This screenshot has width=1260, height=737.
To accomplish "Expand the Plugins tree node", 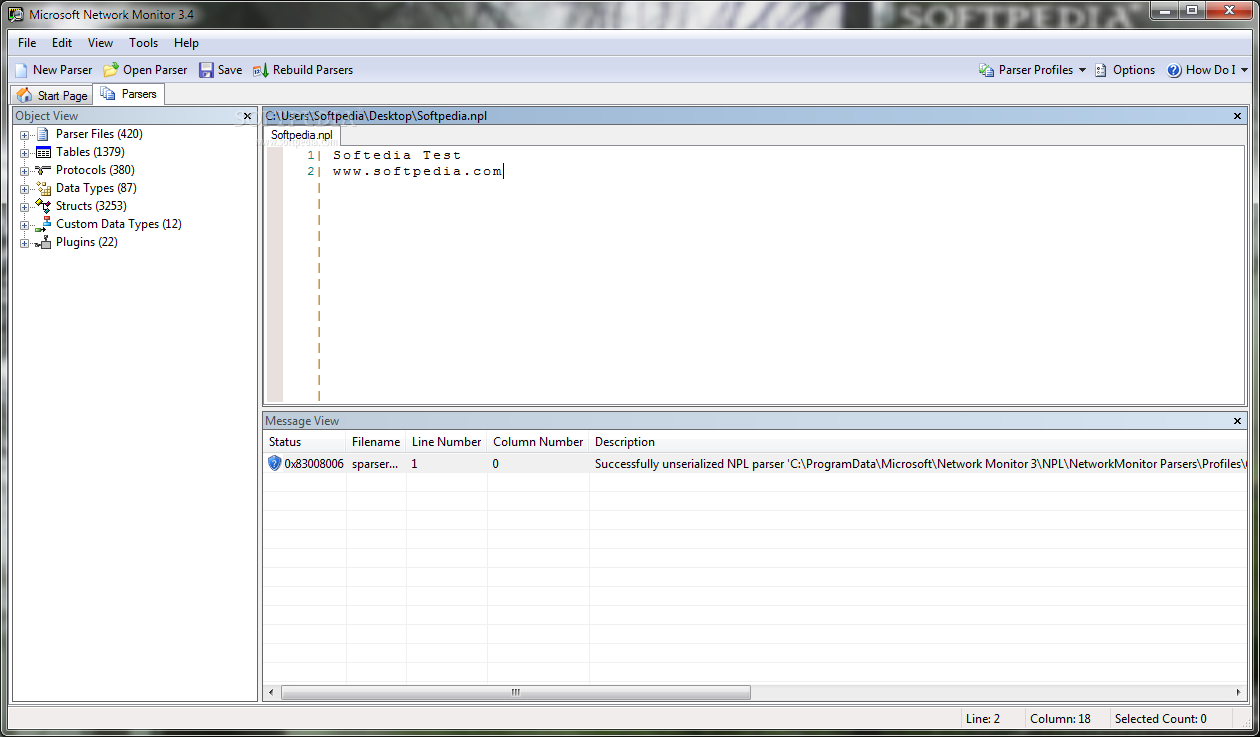I will (25, 242).
